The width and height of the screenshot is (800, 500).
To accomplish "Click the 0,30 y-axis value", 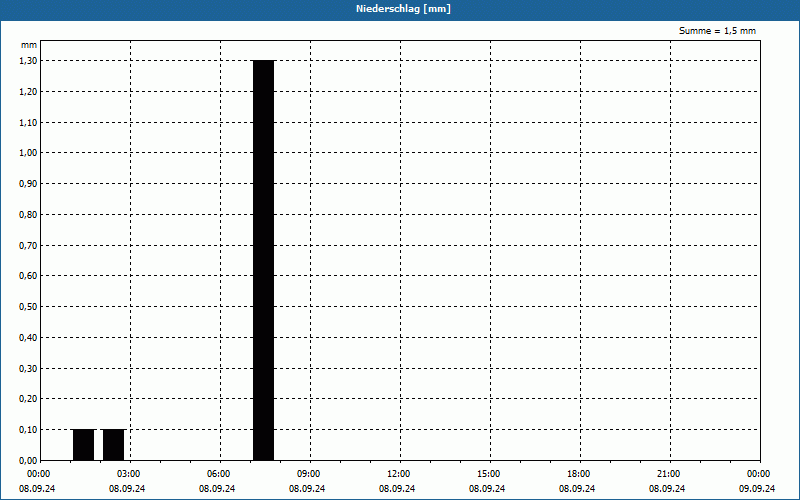I will point(28,368).
